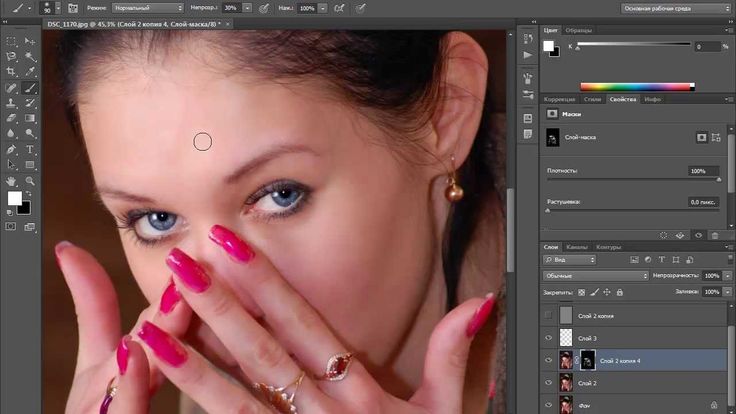Screen dimensions: 736x414
Task: Open the layer fill Заливка dropdown arrow
Action: click(x=728, y=292)
